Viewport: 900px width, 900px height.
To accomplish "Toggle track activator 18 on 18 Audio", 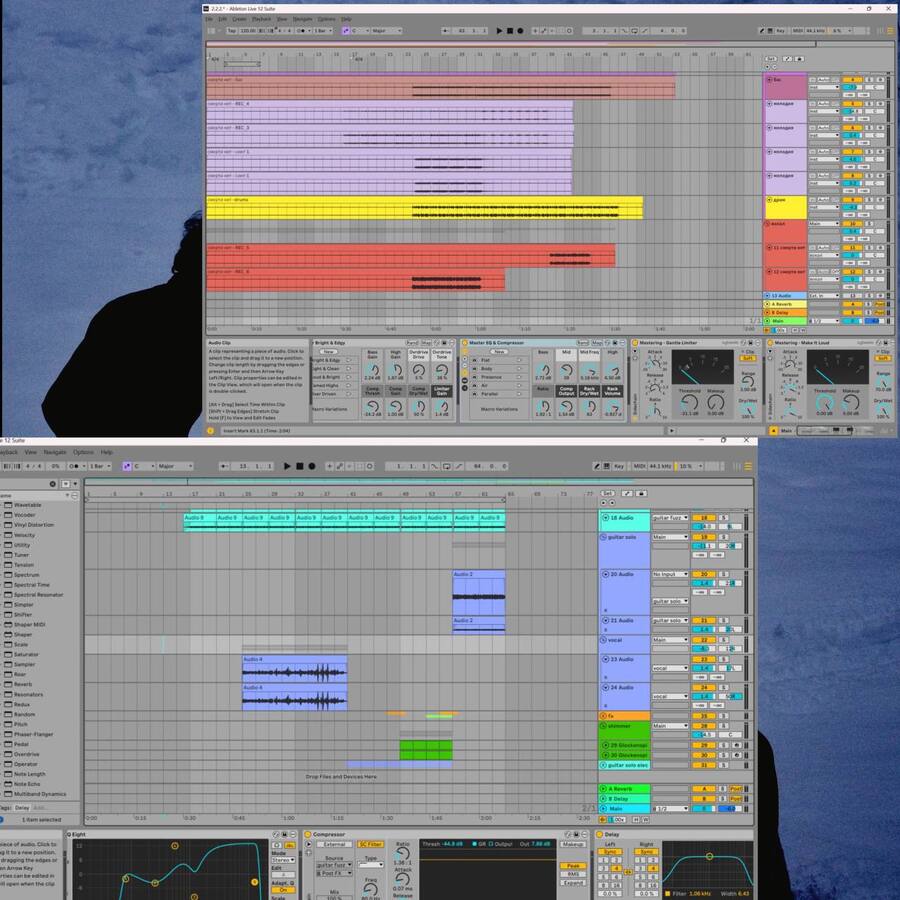I will 704,518.
